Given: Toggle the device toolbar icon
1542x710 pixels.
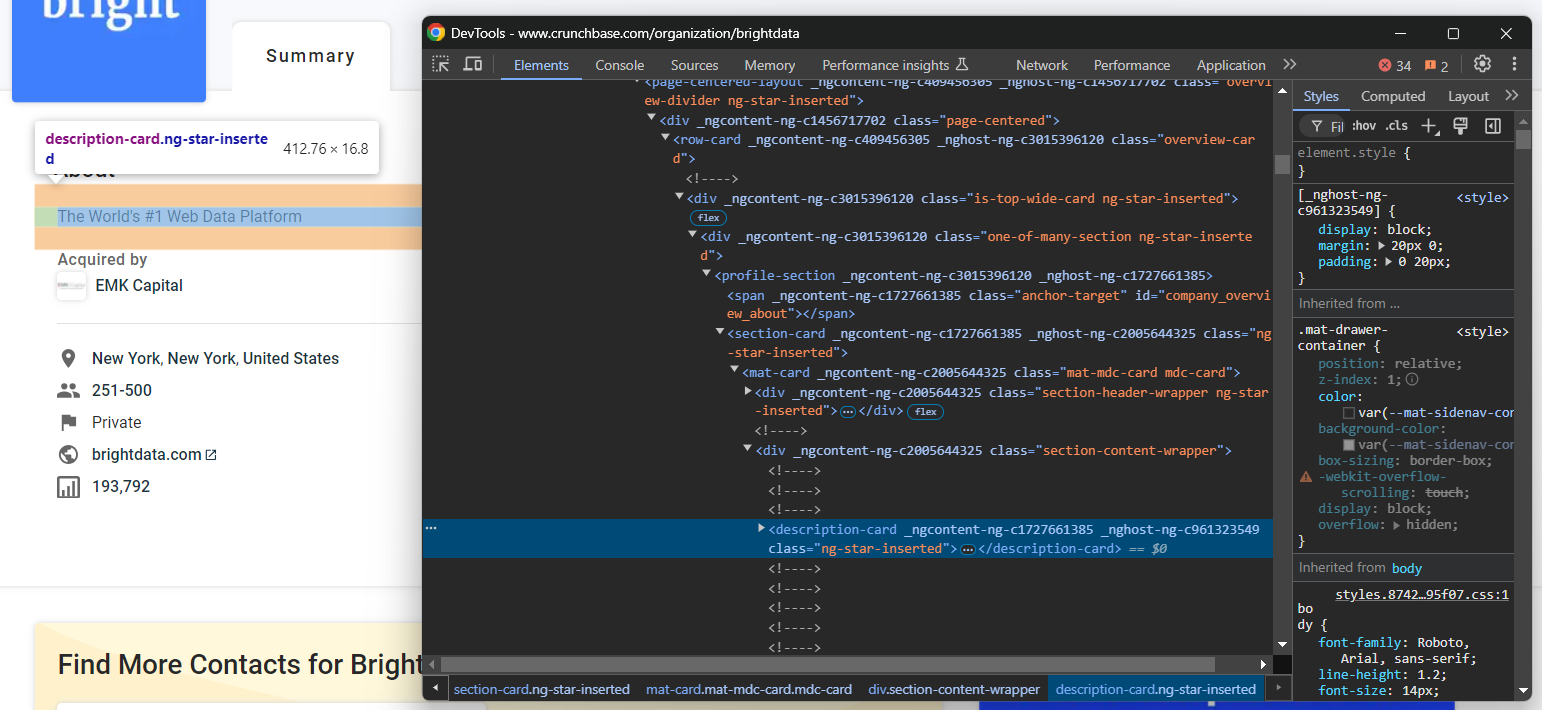Looking at the screenshot, I should tap(472, 63).
